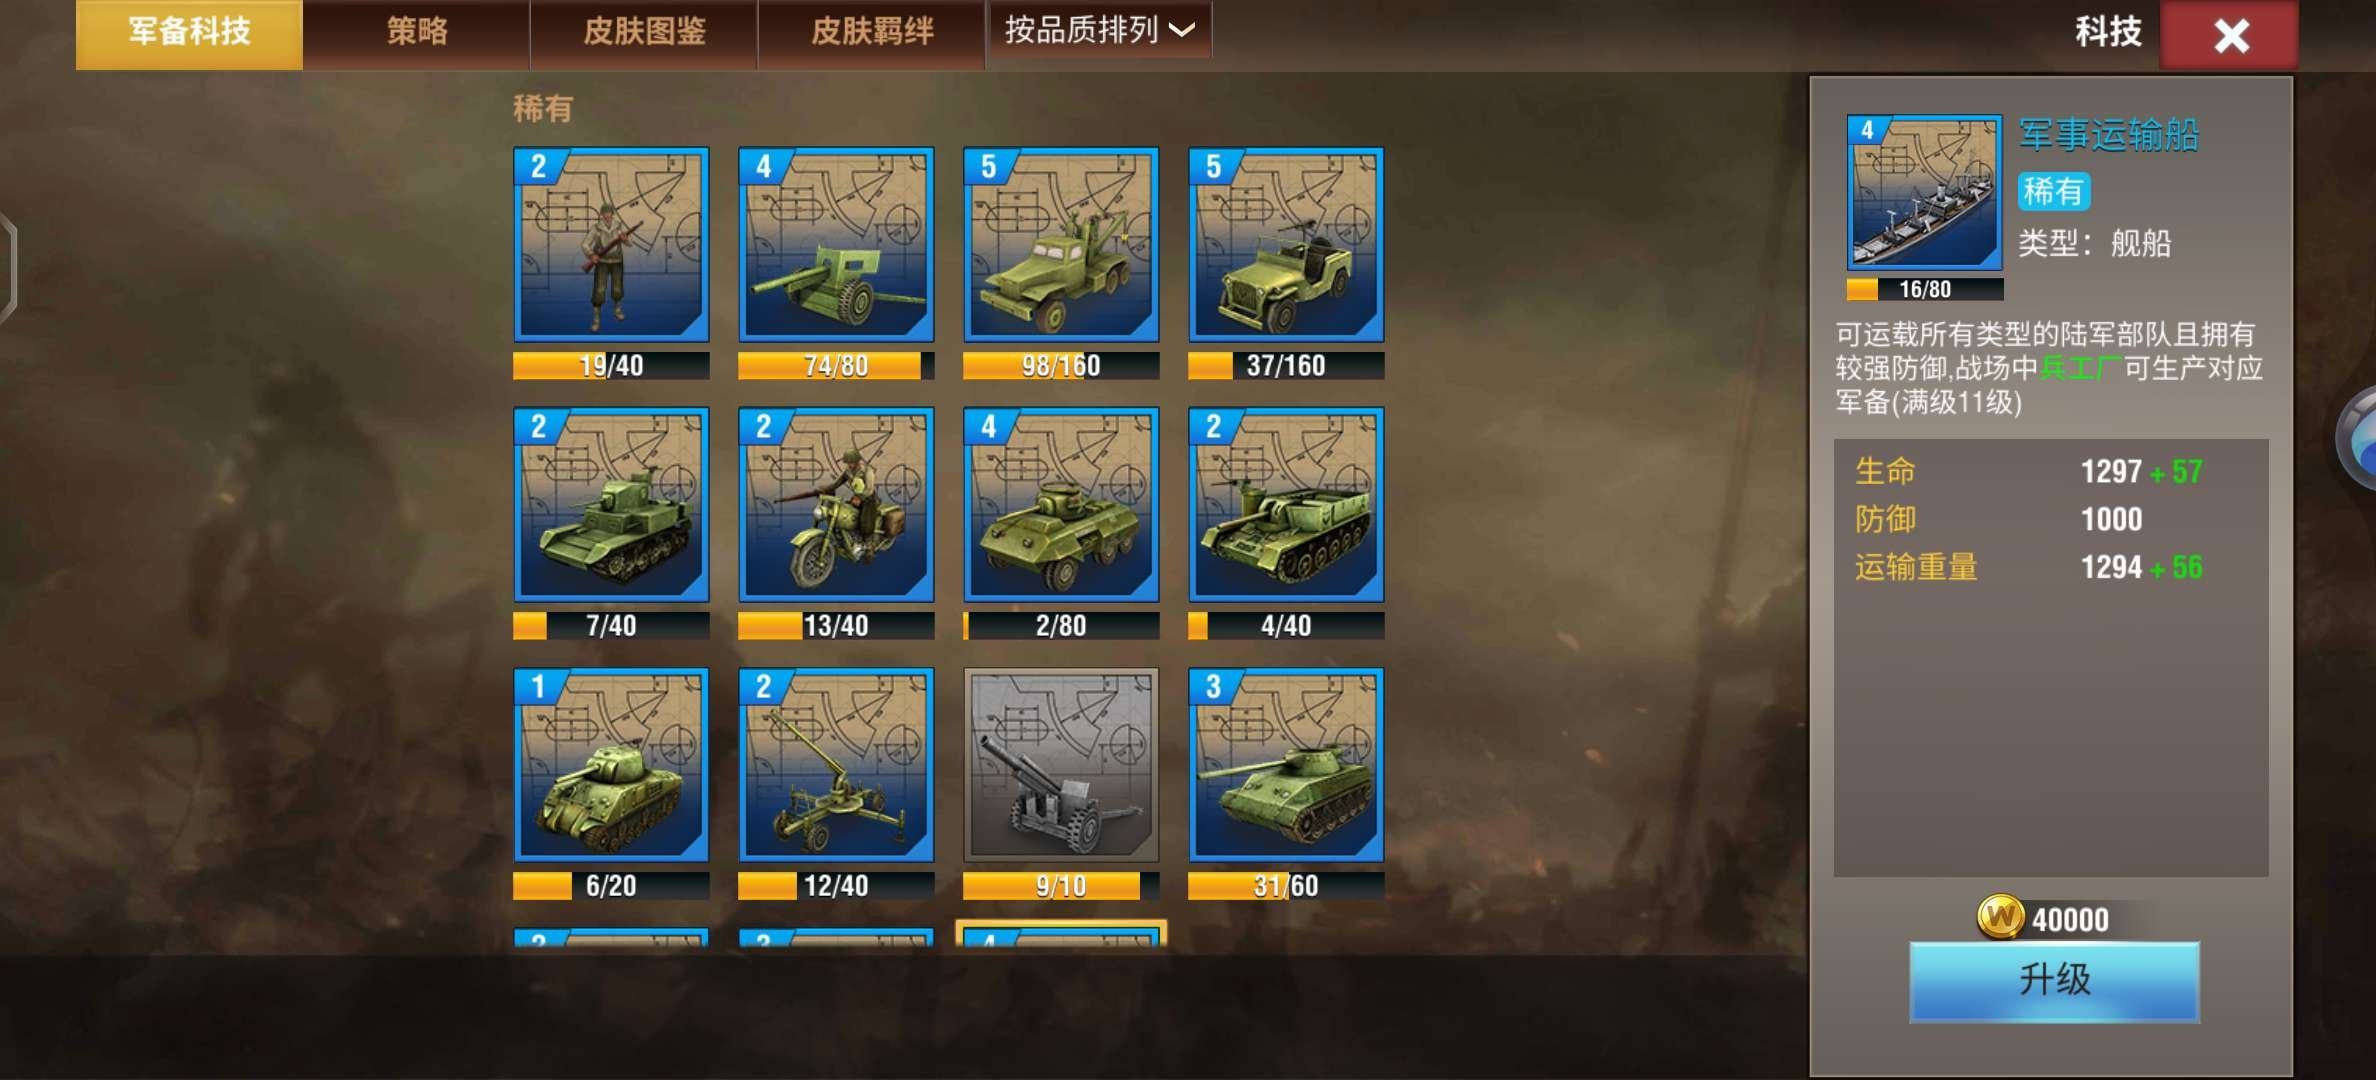The width and height of the screenshot is (2376, 1080).
Task: Open the 按品质排列 sort dropdown
Action: coord(1099,30)
